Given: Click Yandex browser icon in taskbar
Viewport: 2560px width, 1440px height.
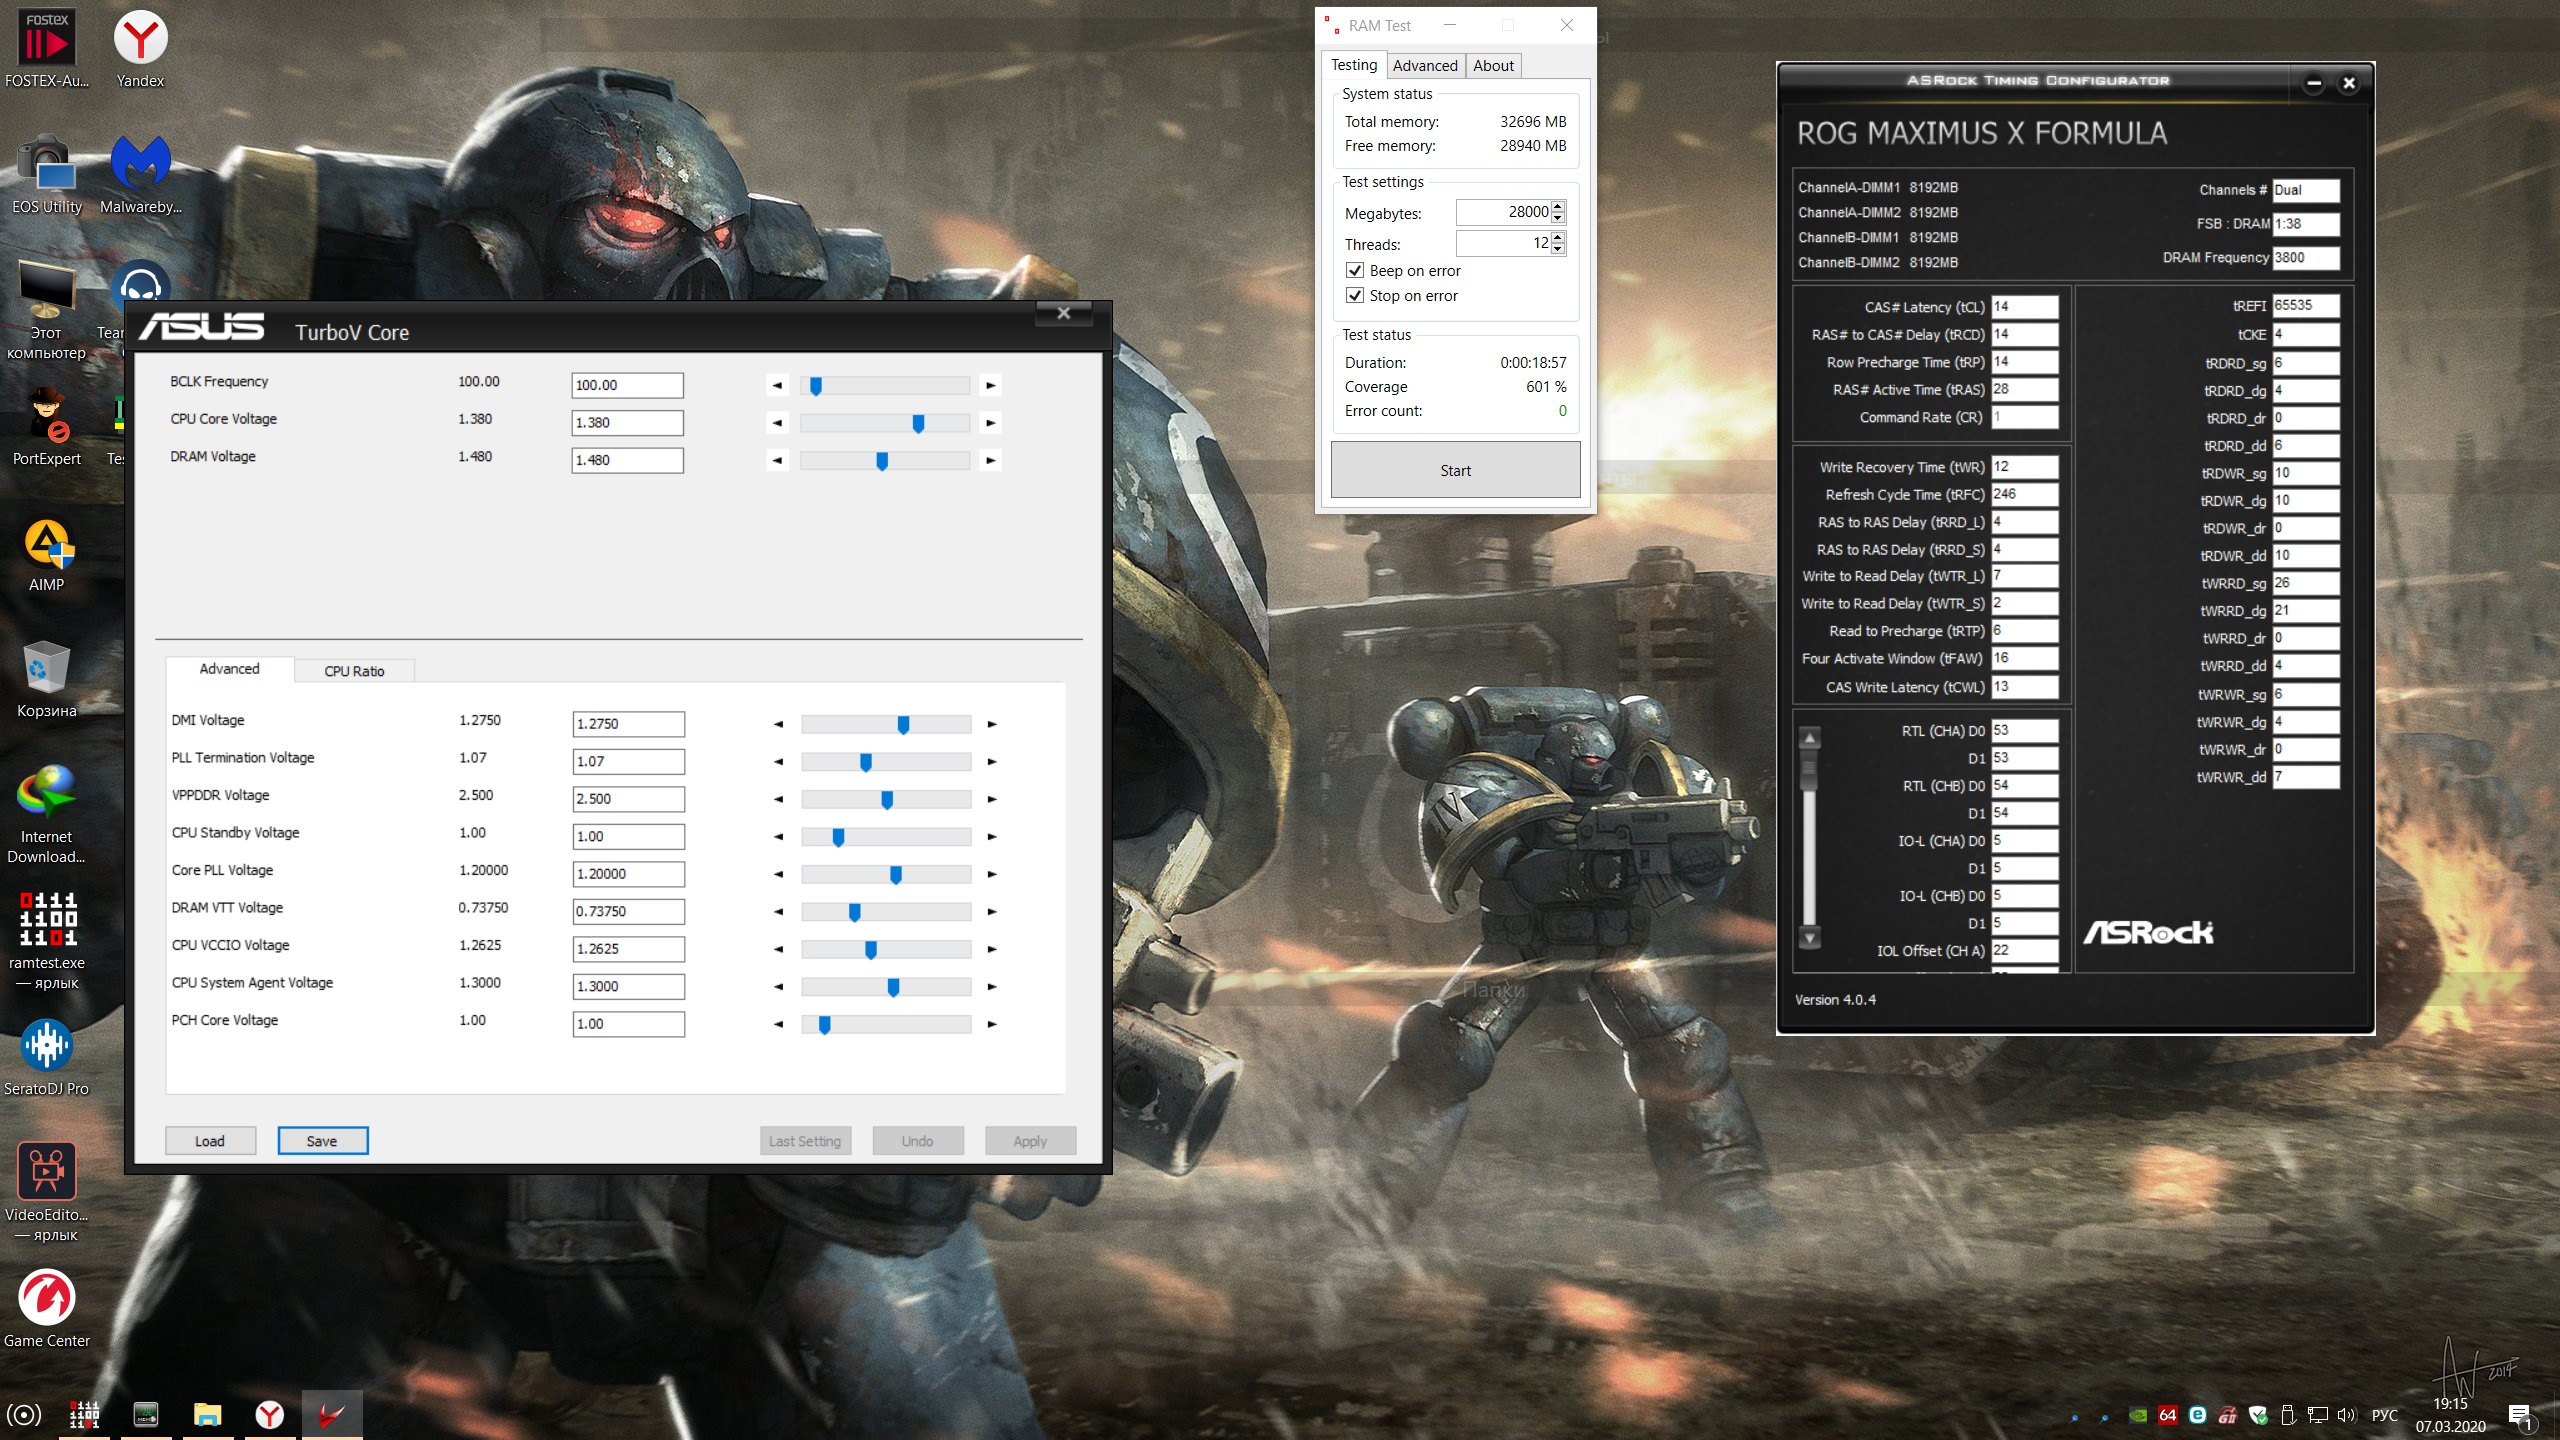Looking at the screenshot, I should (x=269, y=1414).
